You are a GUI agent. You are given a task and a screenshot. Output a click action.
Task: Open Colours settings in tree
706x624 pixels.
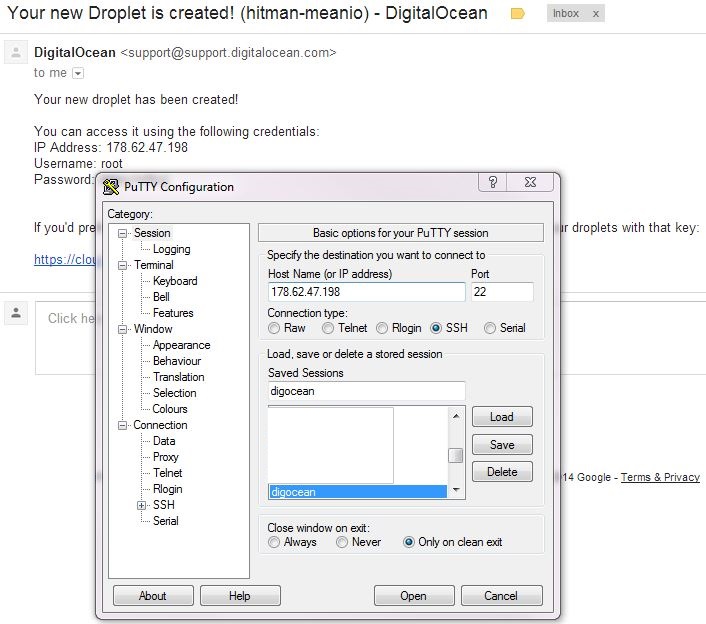click(170, 409)
